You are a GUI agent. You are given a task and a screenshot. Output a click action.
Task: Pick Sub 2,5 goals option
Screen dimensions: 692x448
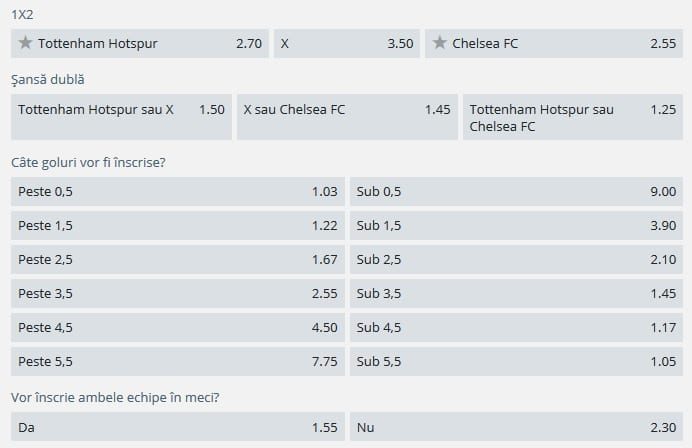516,260
